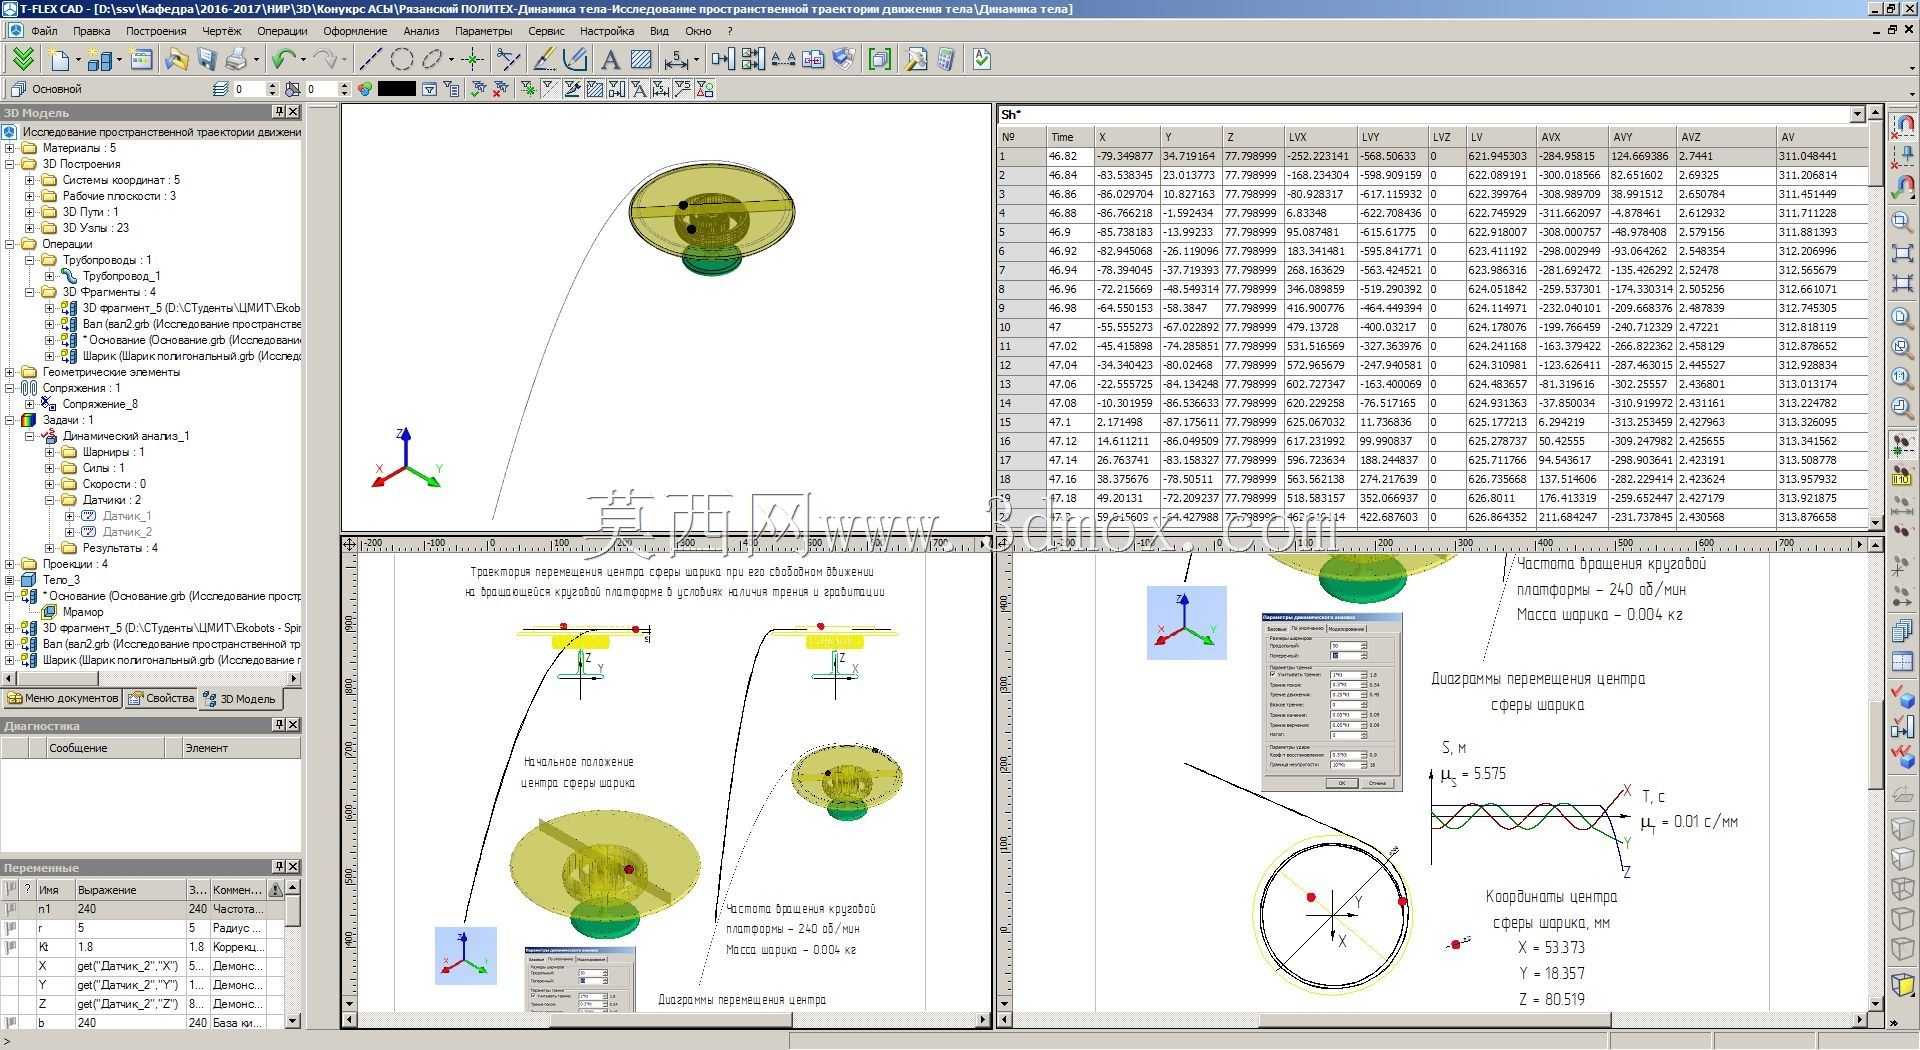Select the line construction tool
Screen dimensions: 1920x1050
pos(370,60)
